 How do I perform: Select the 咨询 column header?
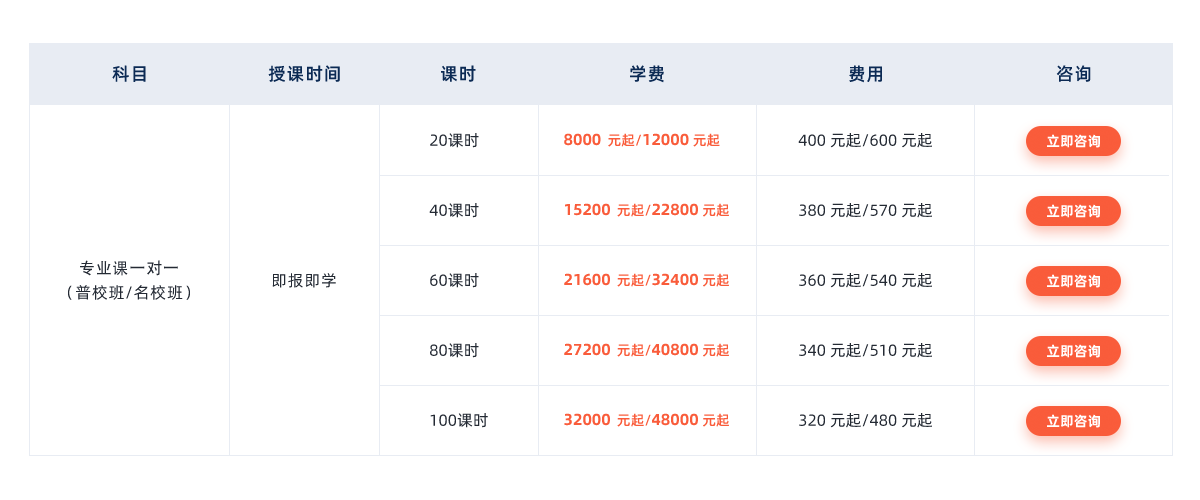tap(1073, 74)
